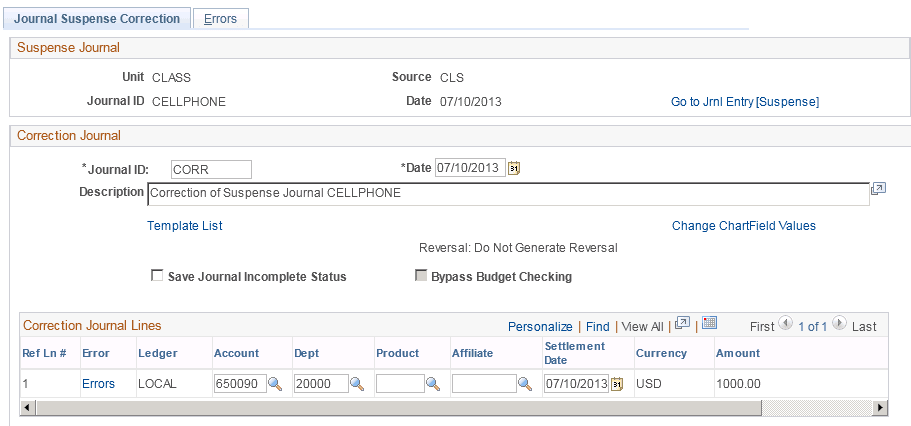Switch to Errors tab
Screen dimensions: 911x426
coord(221,19)
